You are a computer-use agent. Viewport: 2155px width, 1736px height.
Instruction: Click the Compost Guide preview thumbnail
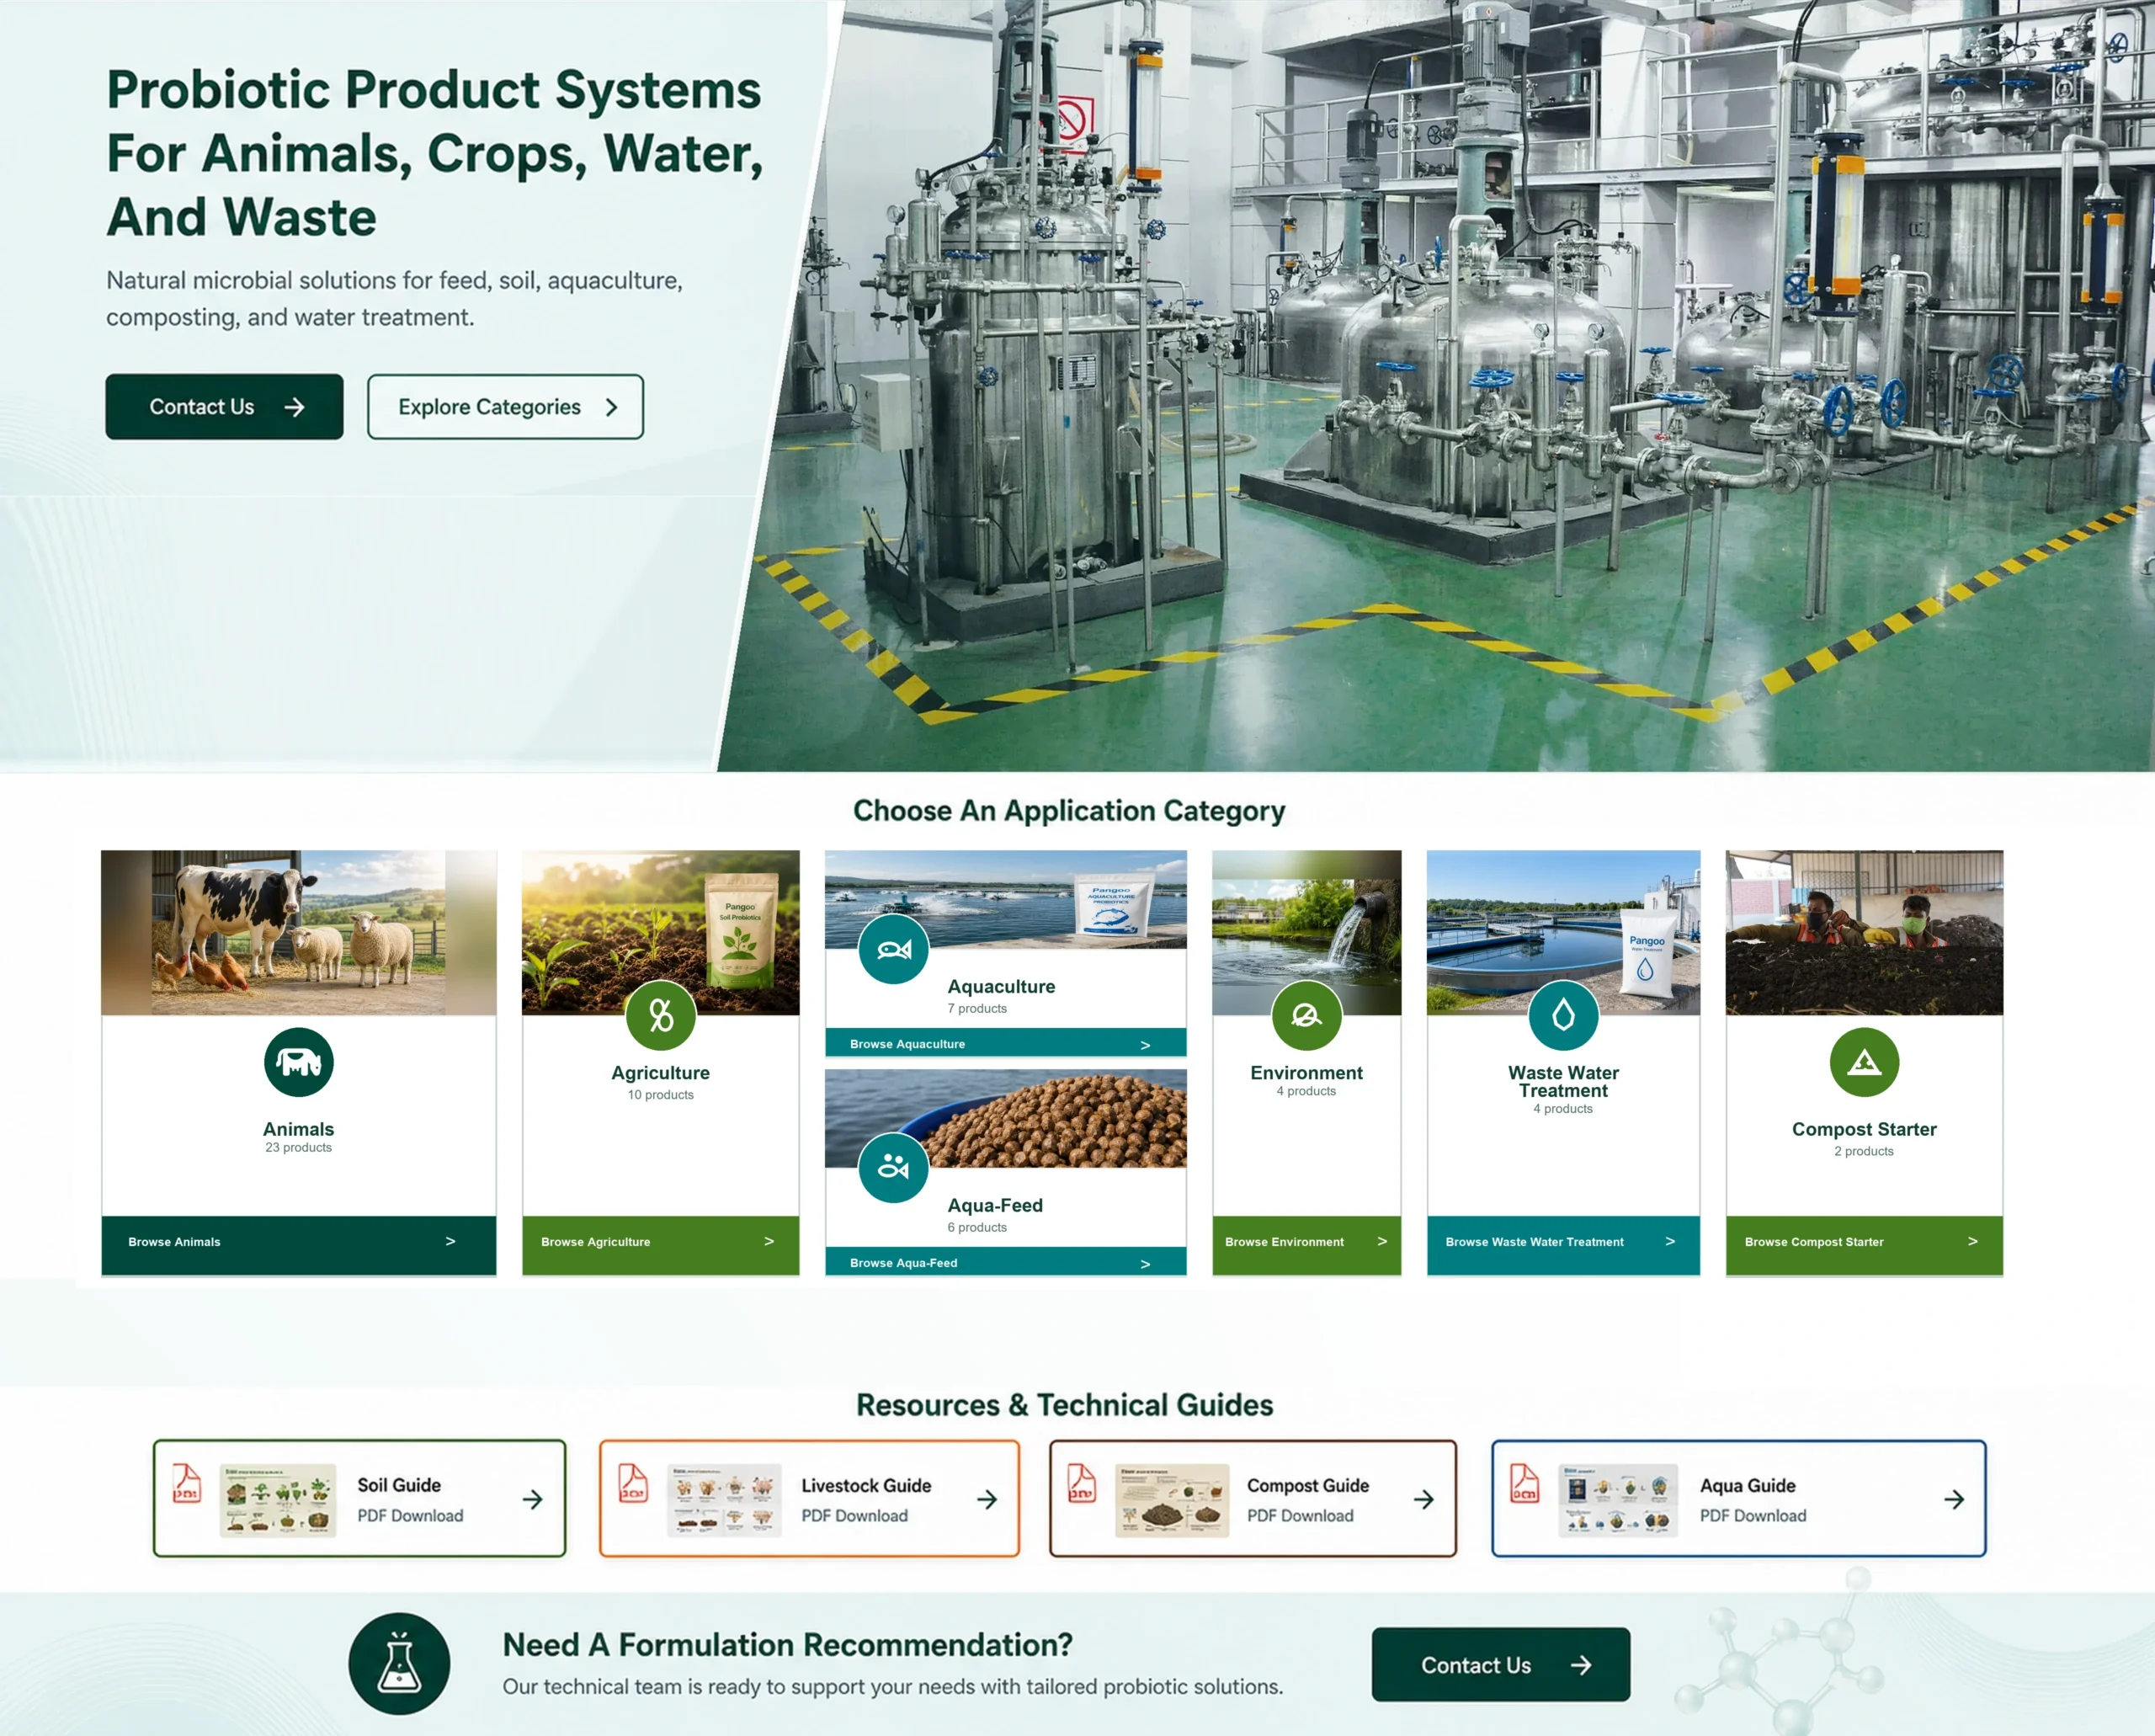pyautogui.click(x=1172, y=1500)
